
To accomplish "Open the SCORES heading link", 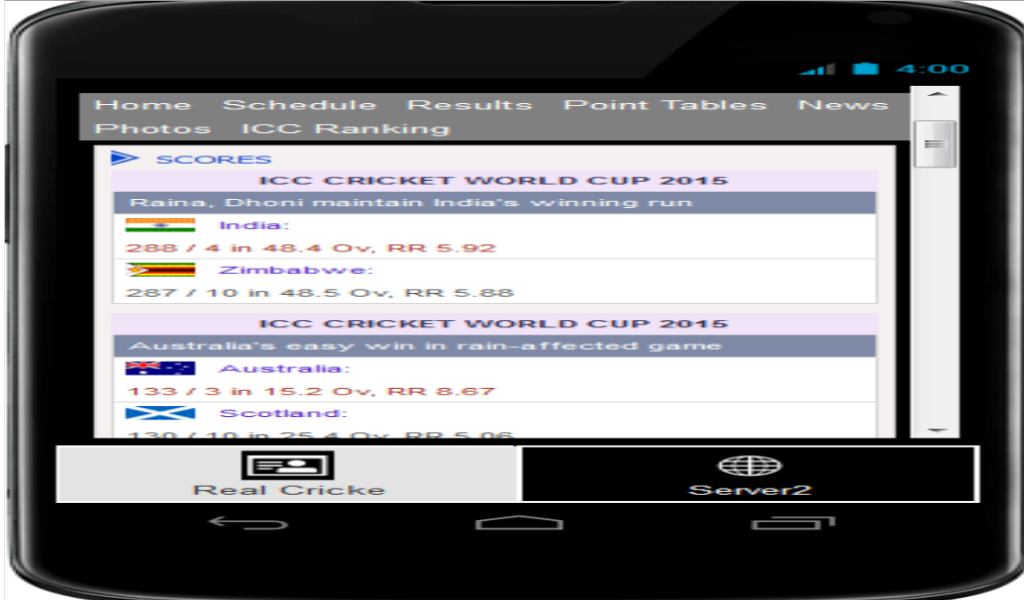I will 213,159.
